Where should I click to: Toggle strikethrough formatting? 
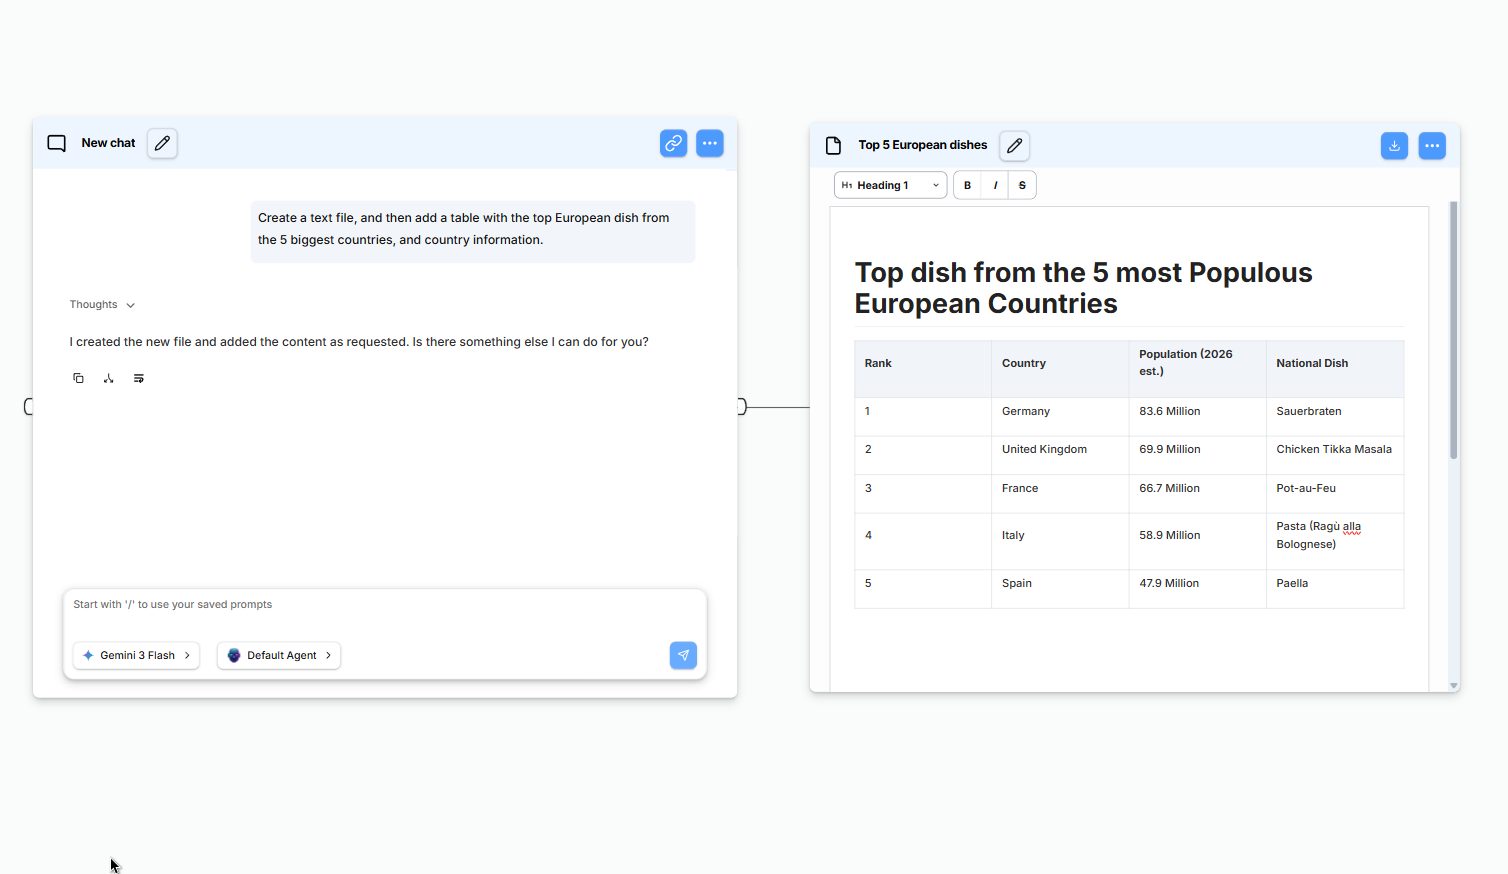1022,184
